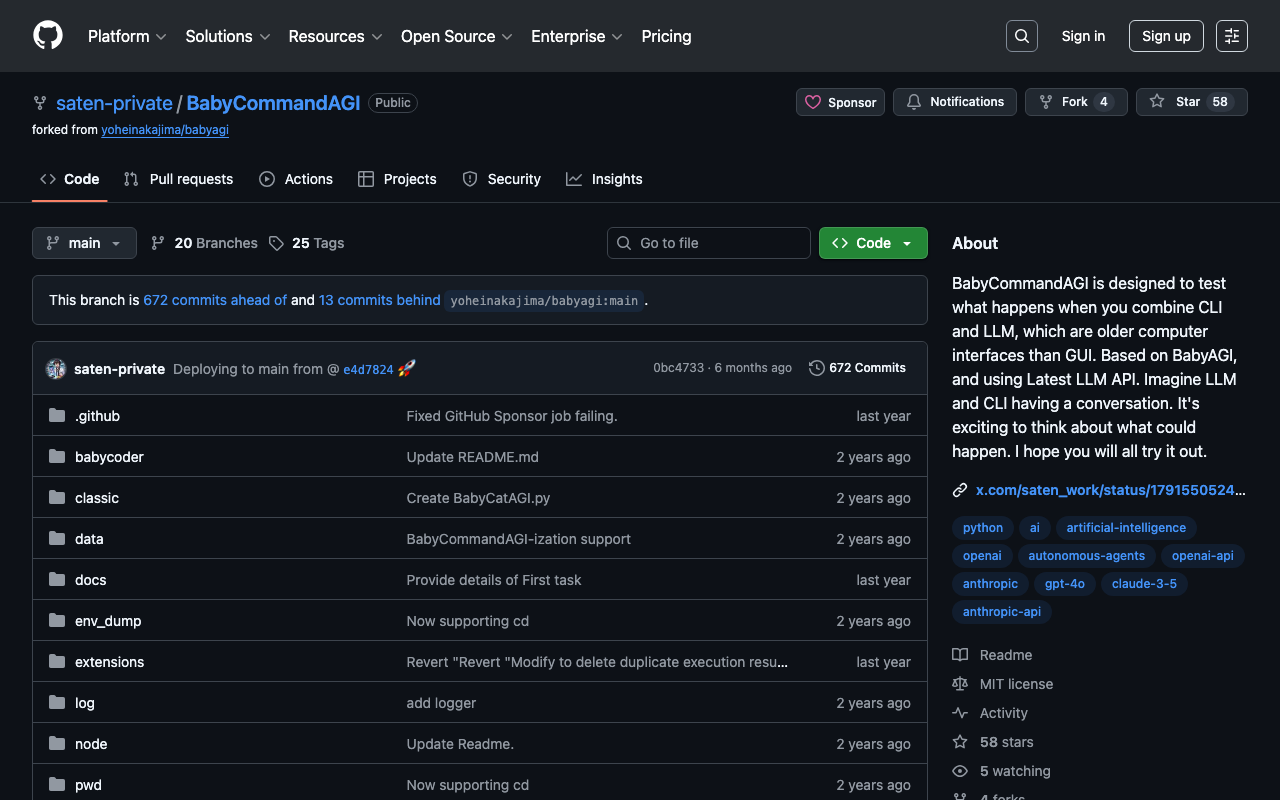This screenshot has width=1280, height=800.
Task: Click the Sign up button
Action: 1165,36
